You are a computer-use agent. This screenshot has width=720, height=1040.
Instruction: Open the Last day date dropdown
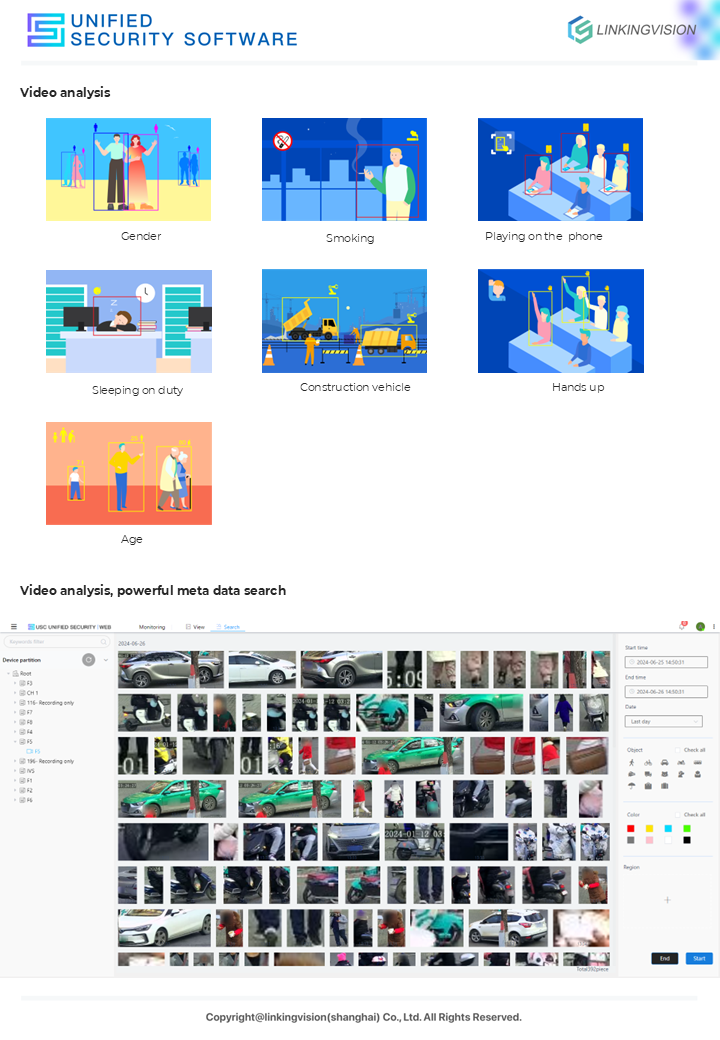tap(665, 721)
